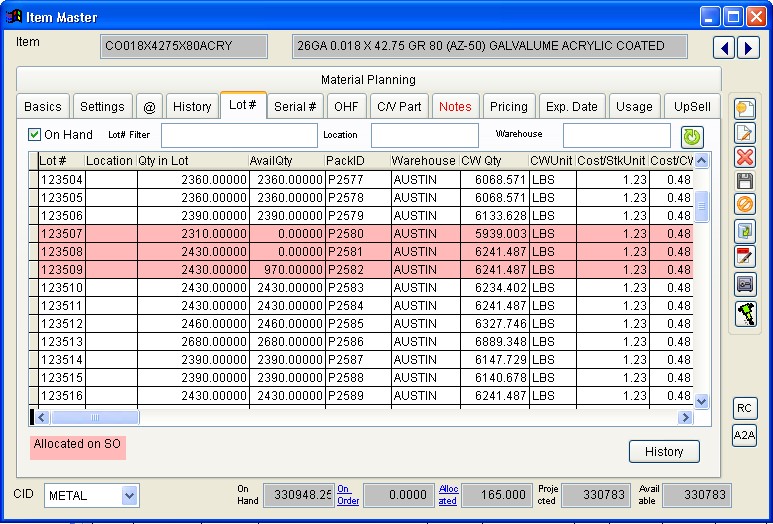The image size is (773, 524).
Task: Go to next item with right arrow
Action: pos(747,47)
